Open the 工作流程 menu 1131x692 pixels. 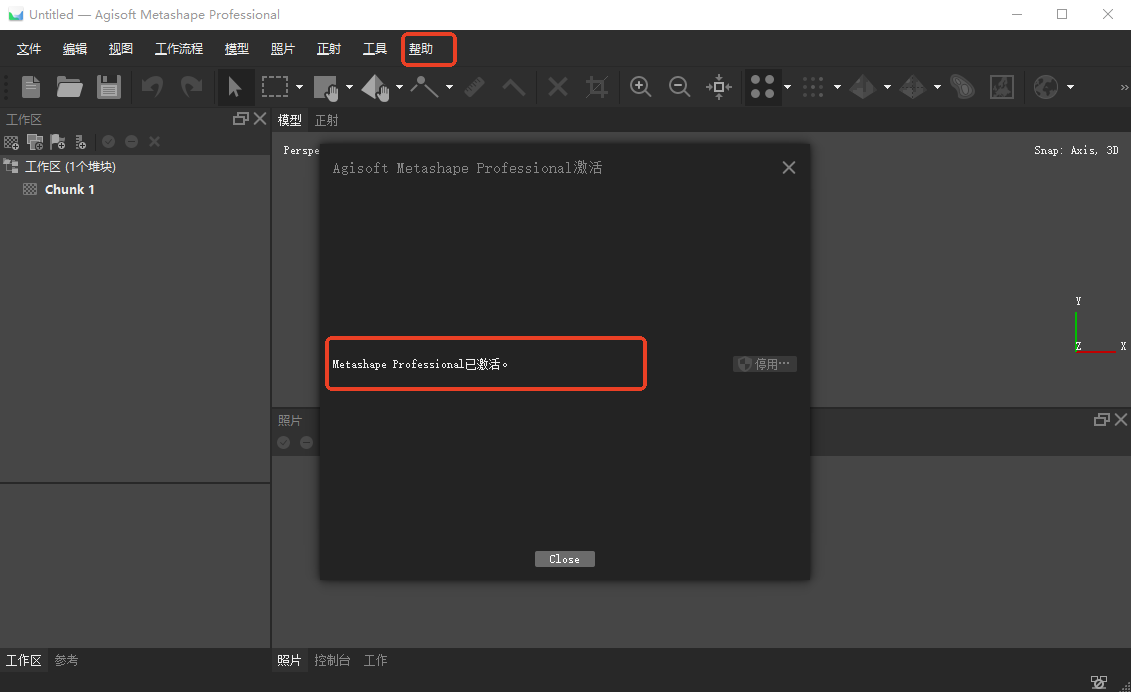[179, 48]
